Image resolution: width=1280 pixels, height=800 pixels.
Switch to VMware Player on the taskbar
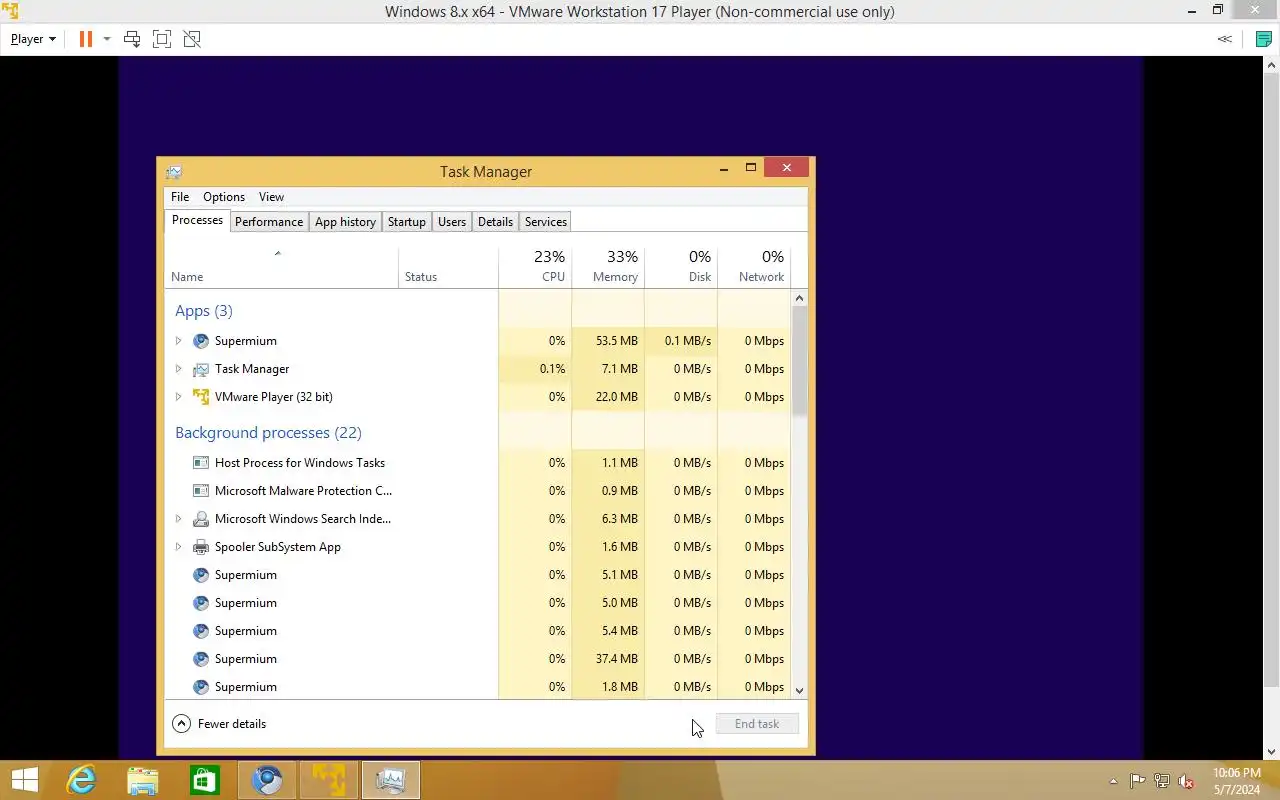[328, 780]
